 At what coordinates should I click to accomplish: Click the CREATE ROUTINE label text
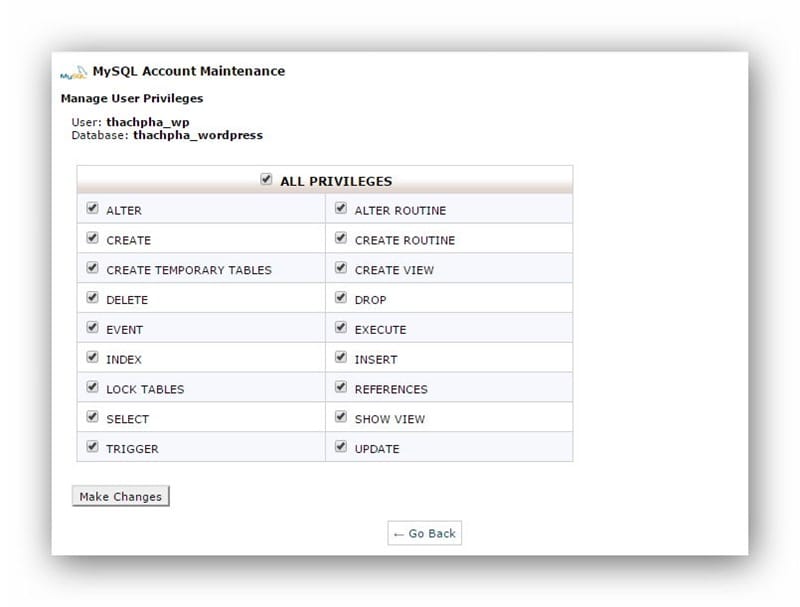(x=405, y=240)
